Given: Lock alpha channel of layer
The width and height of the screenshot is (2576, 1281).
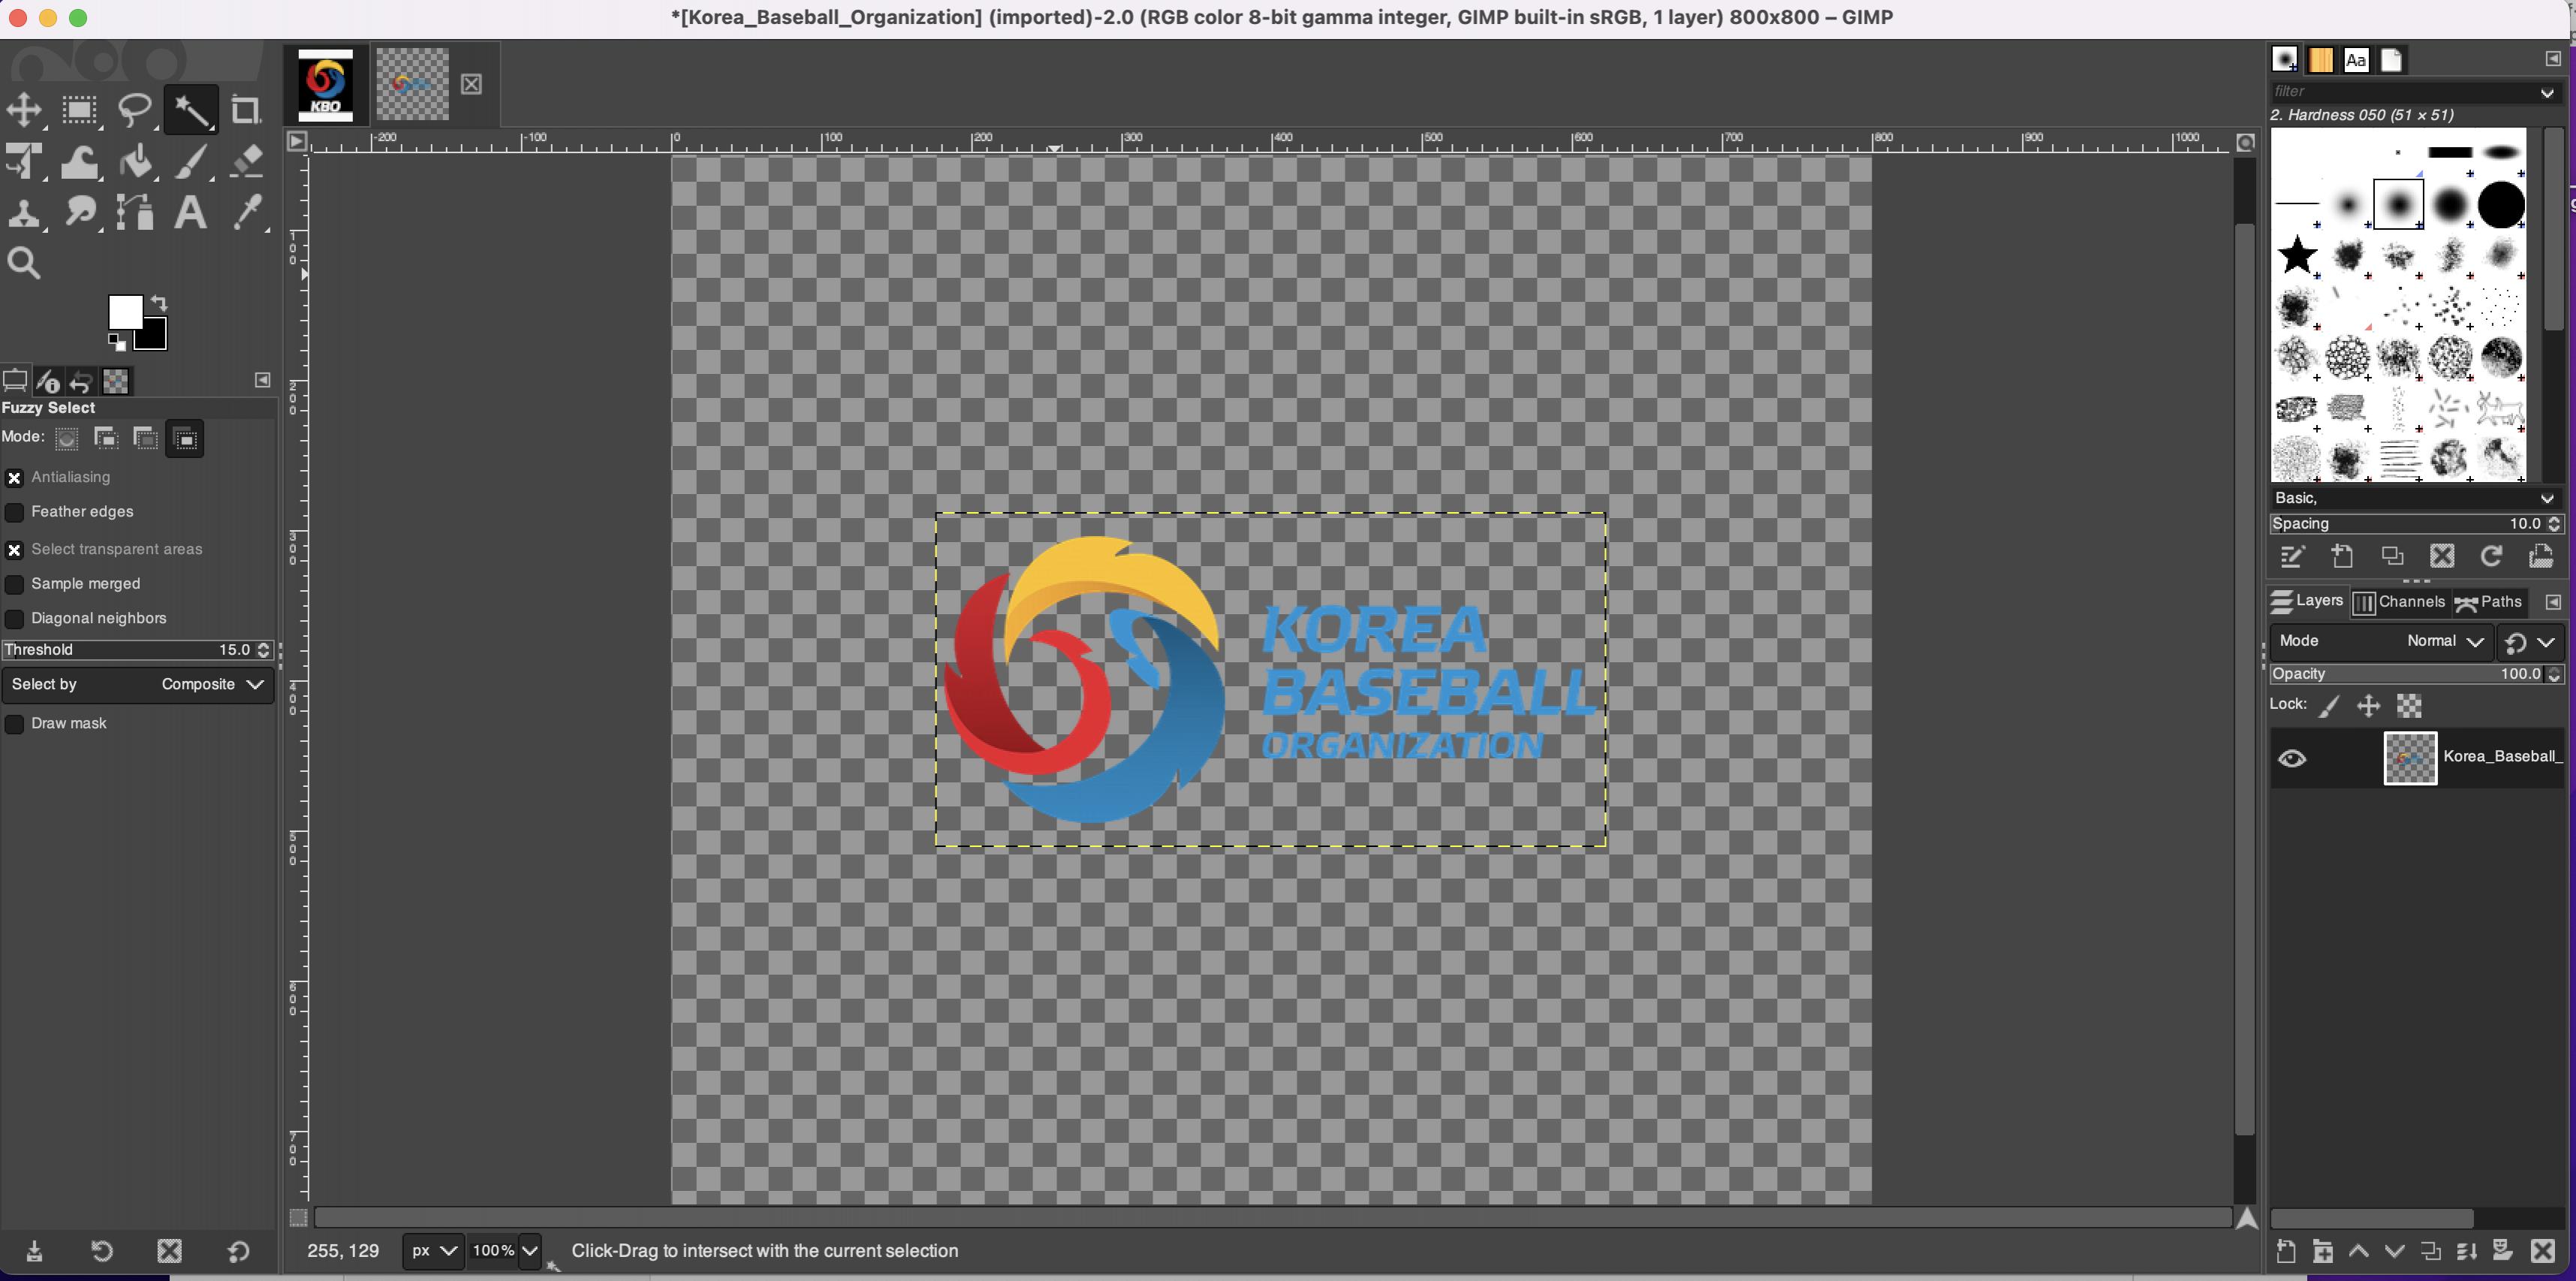Looking at the screenshot, I should 2409,707.
